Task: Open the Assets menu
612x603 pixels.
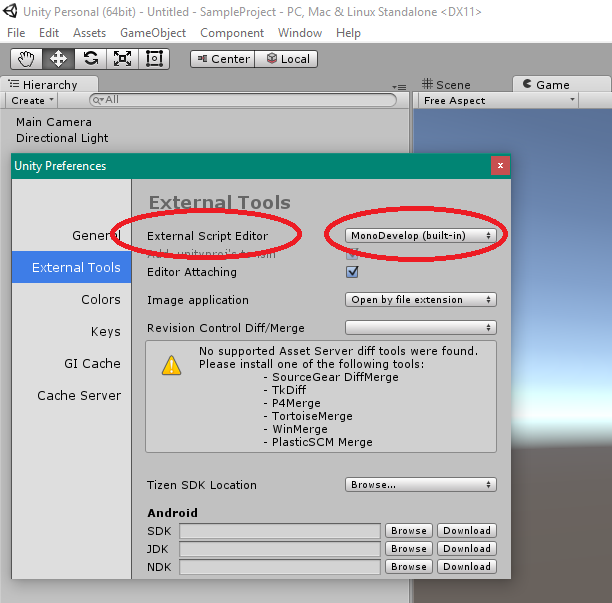Action: pos(89,33)
